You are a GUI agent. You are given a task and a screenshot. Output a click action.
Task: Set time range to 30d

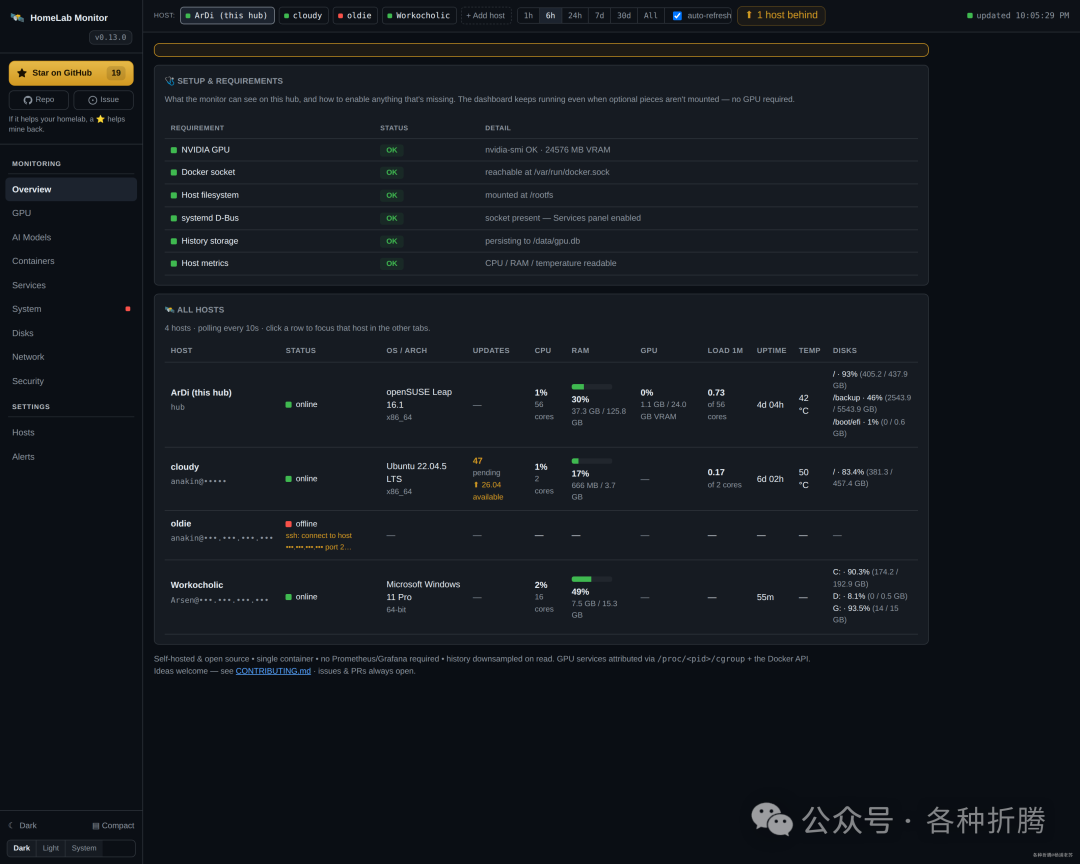point(624,15)
